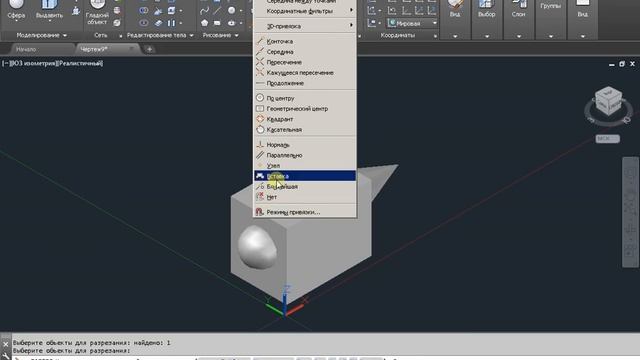Image resolution: width=640 pixels, height=360 pixels.
Task: Click the rectangle drawing icon
Action: 217,23
